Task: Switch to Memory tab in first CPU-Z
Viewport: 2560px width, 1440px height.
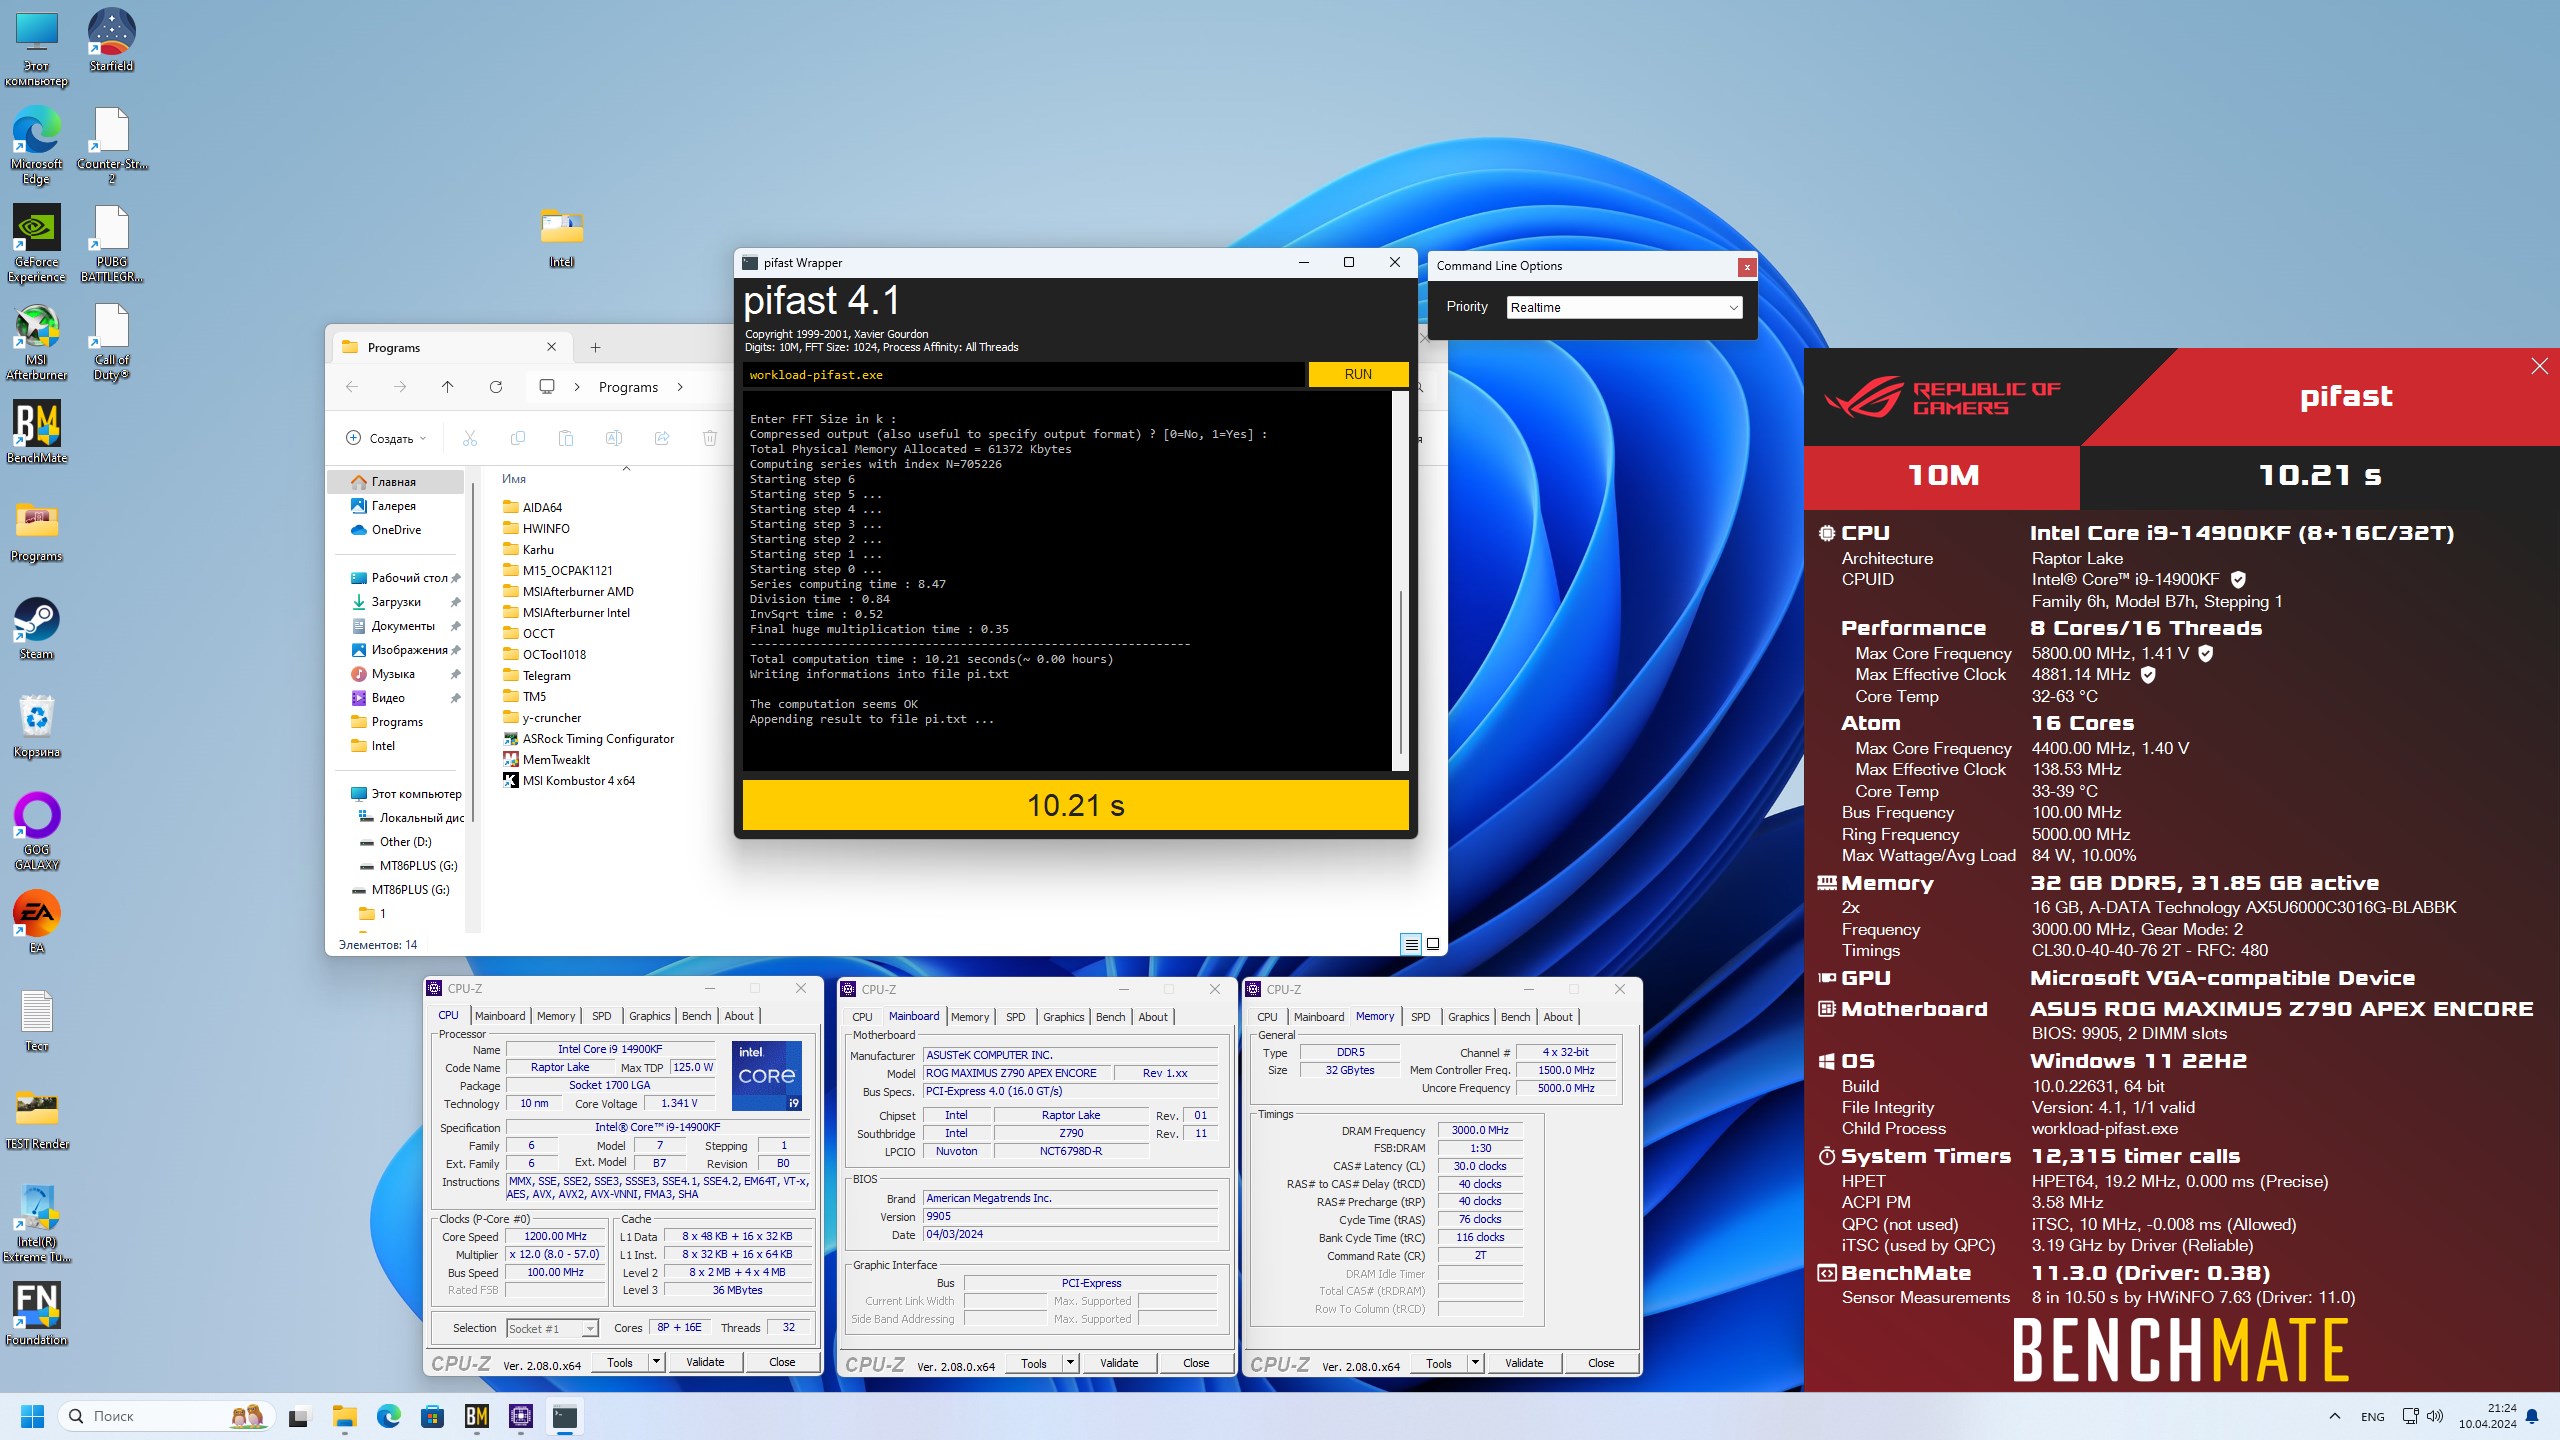Action: (x=556, y=1016)
